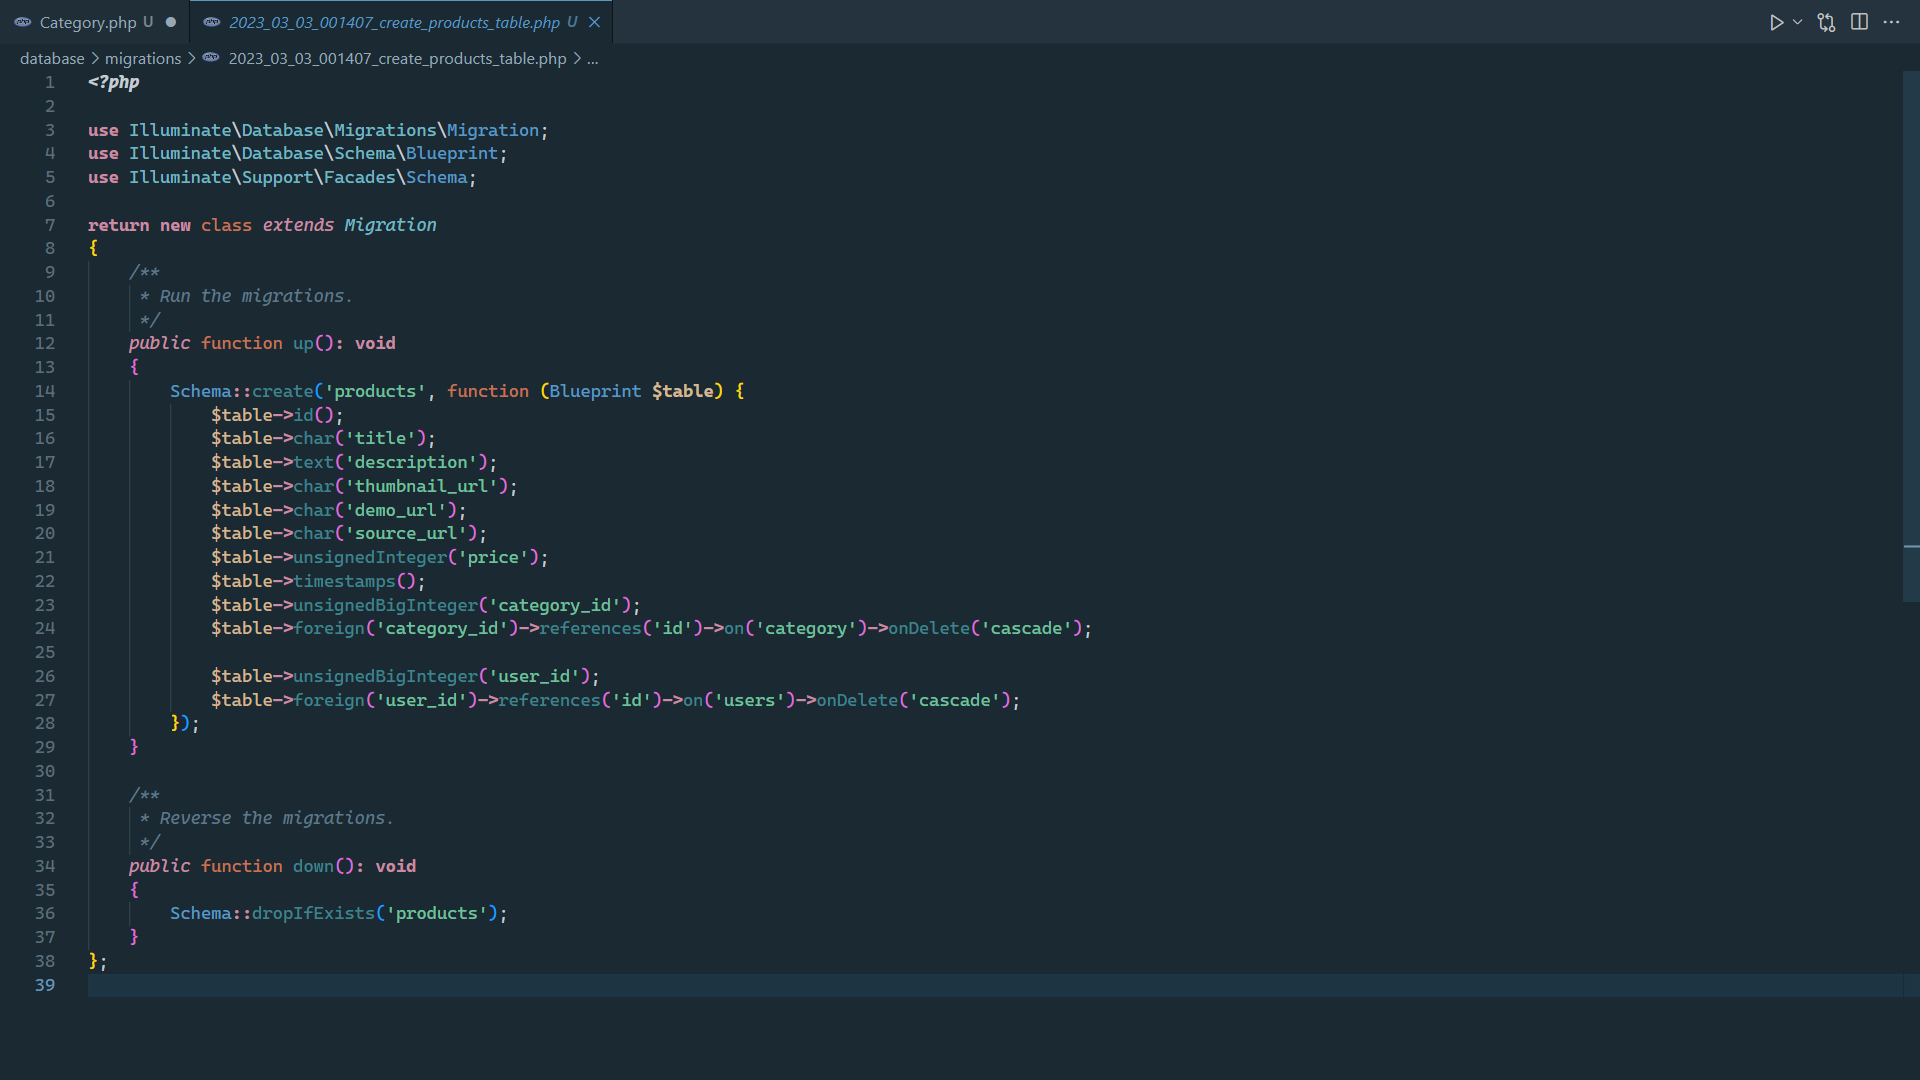The image size is (1920, 1080).
Task: Click the '$table' parameter in closure
Action: pos(682,391)
